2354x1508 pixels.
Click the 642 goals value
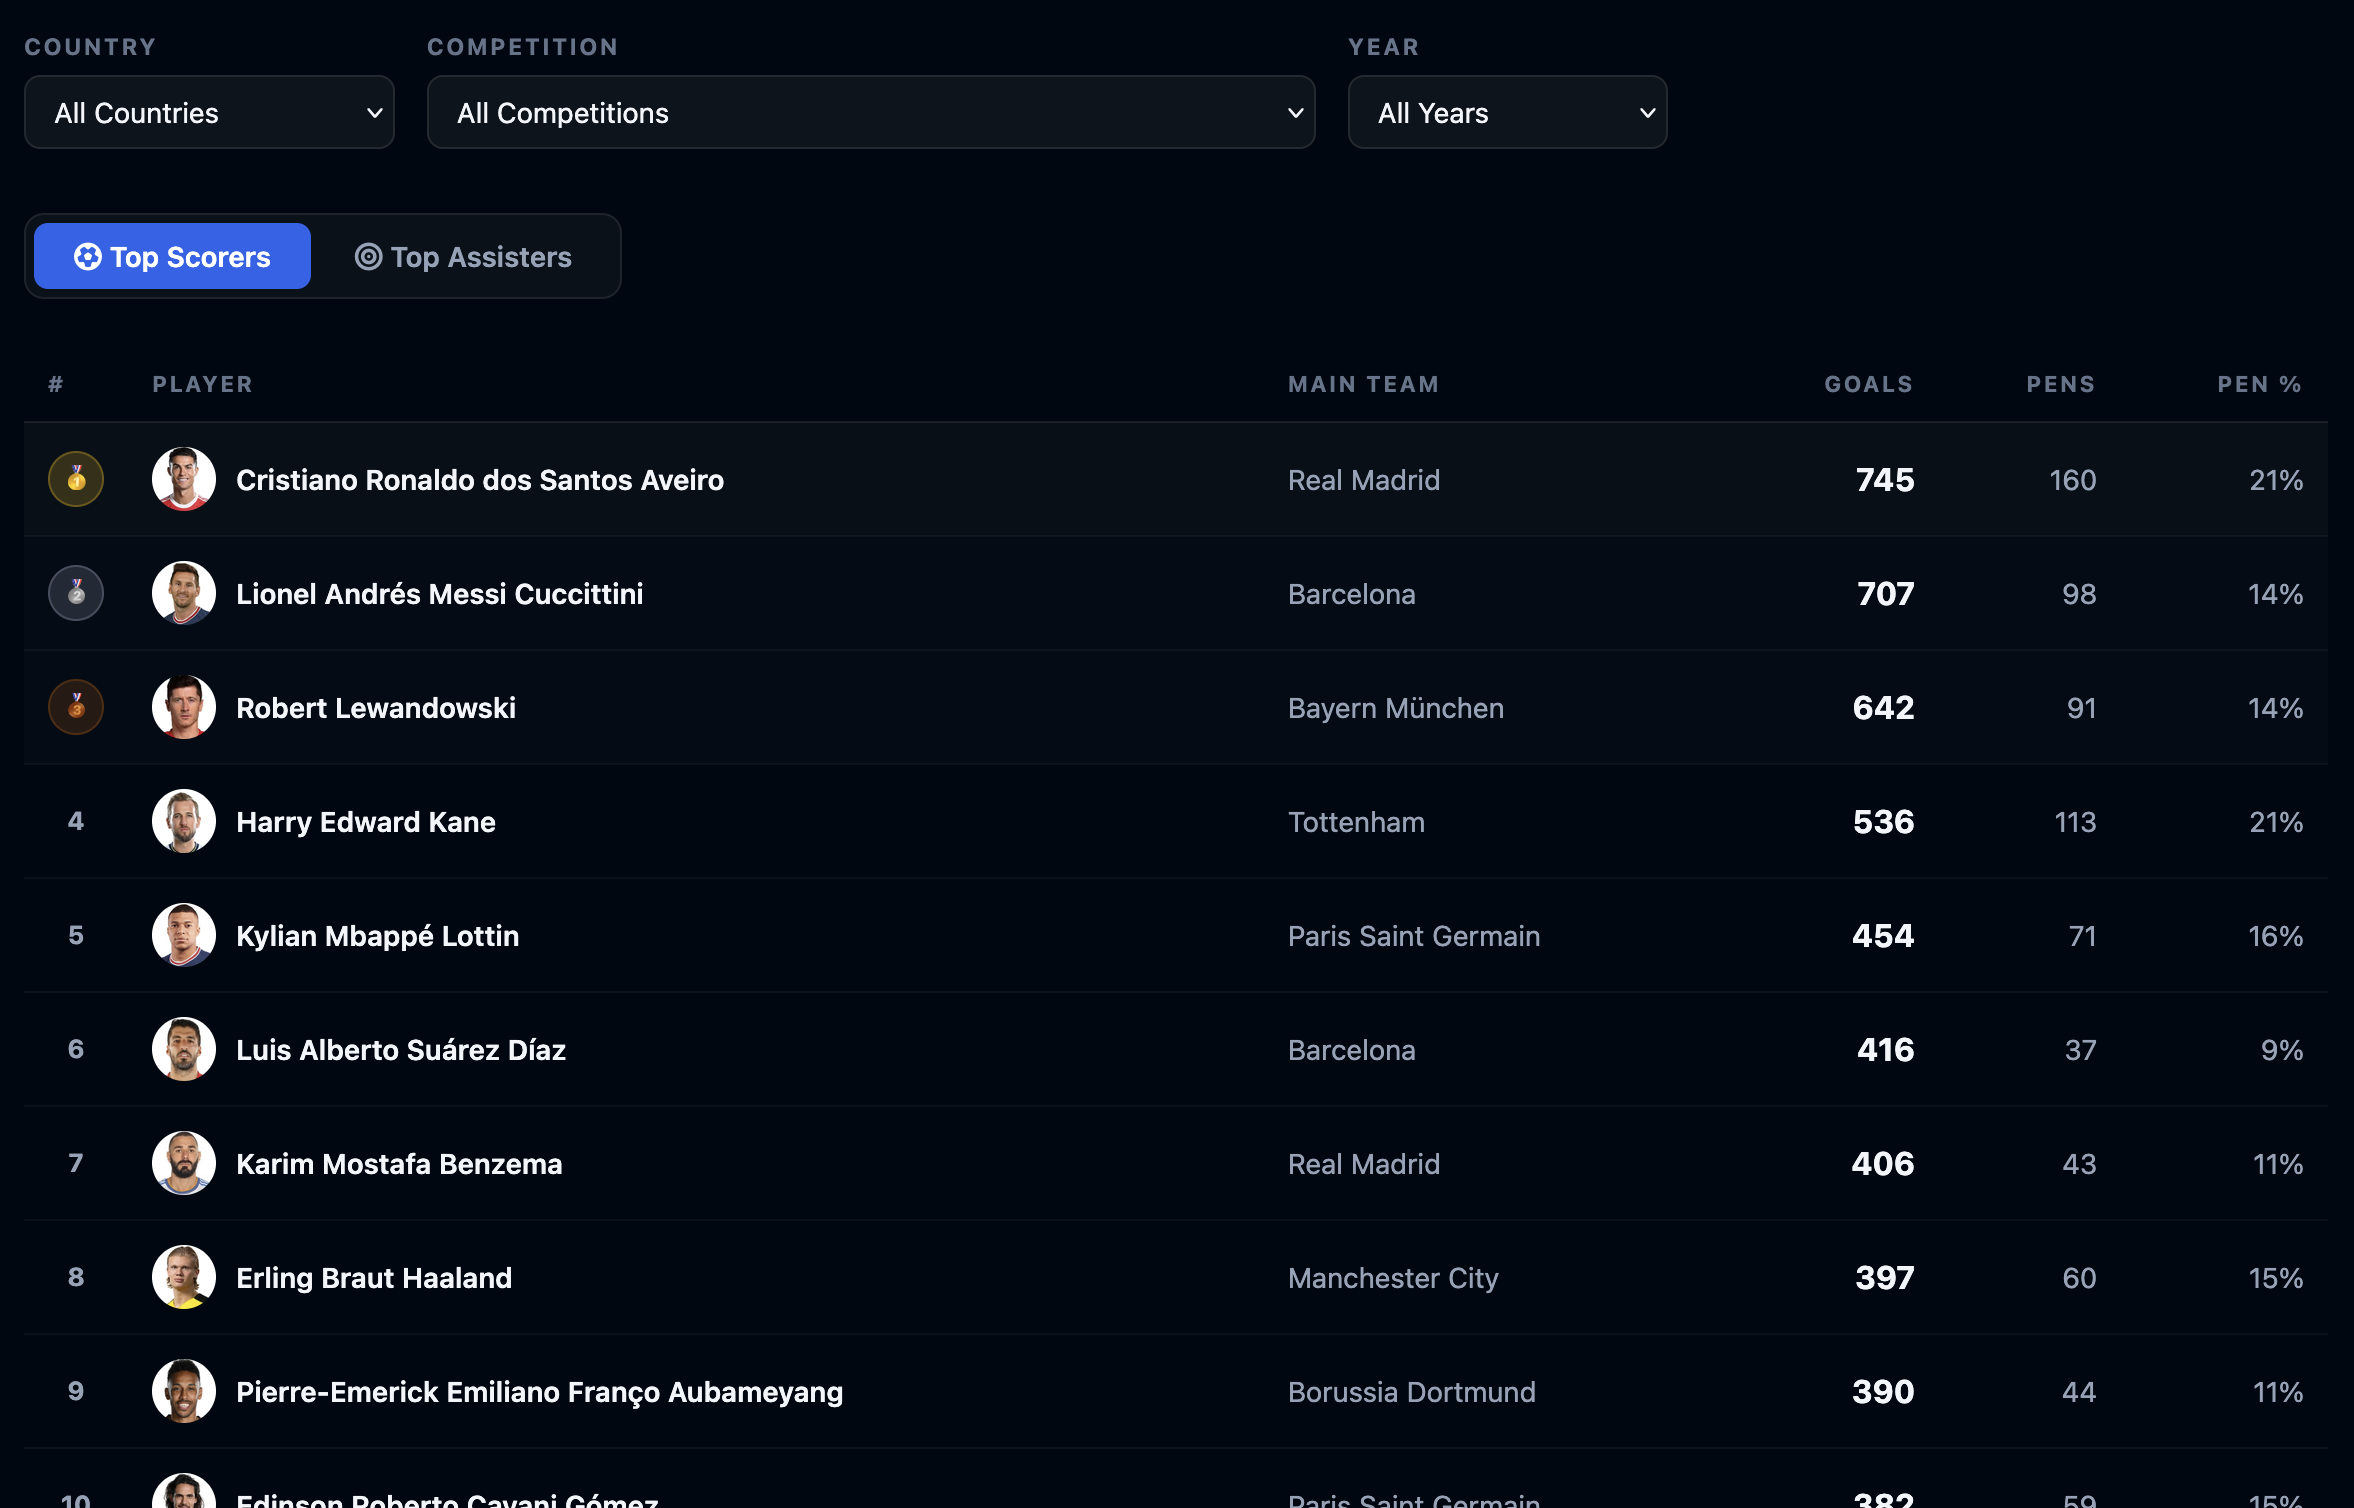1883,708
